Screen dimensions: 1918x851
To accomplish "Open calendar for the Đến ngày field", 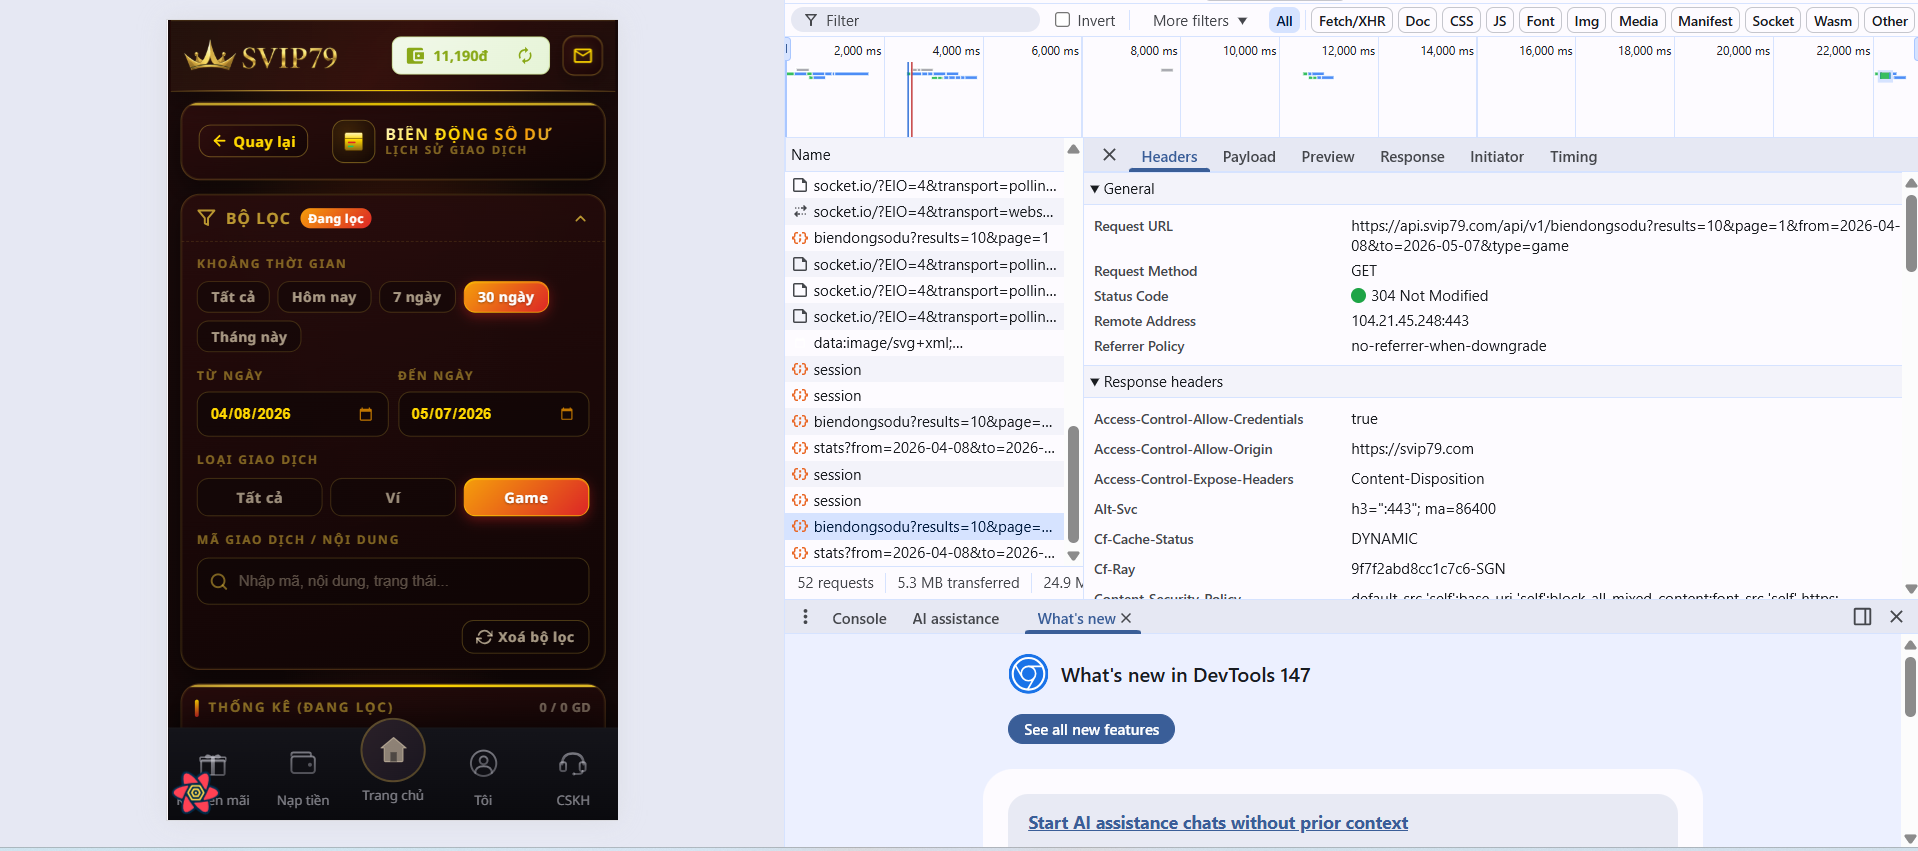I will coord(567,414).
